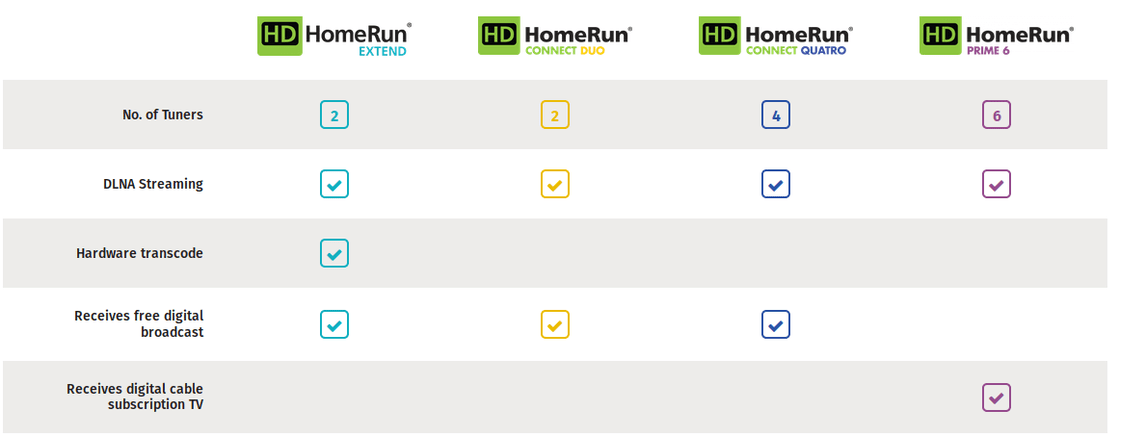Select the HDHomeRun PRIME 6 logo
Image resolution: width=1146 pixels, height=436 pixels.
996,37
